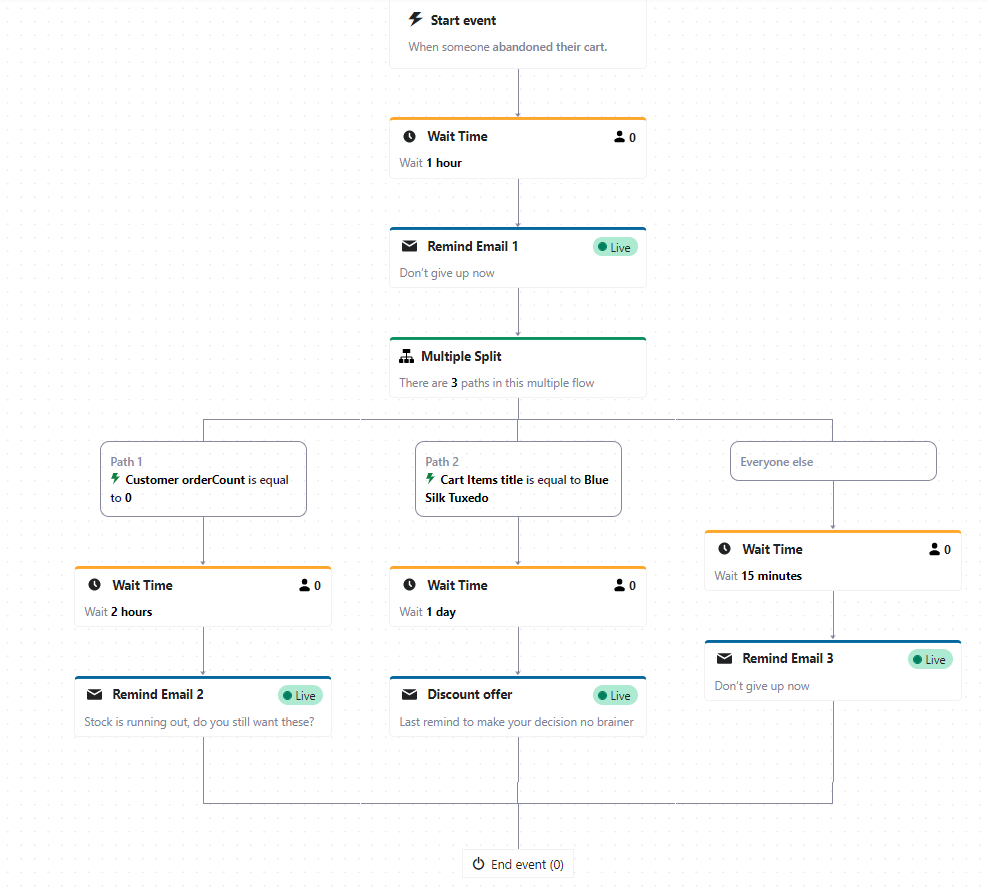Click the lightning bolt Start event icon
Screen dimensions: 988x891
point(415,20)
